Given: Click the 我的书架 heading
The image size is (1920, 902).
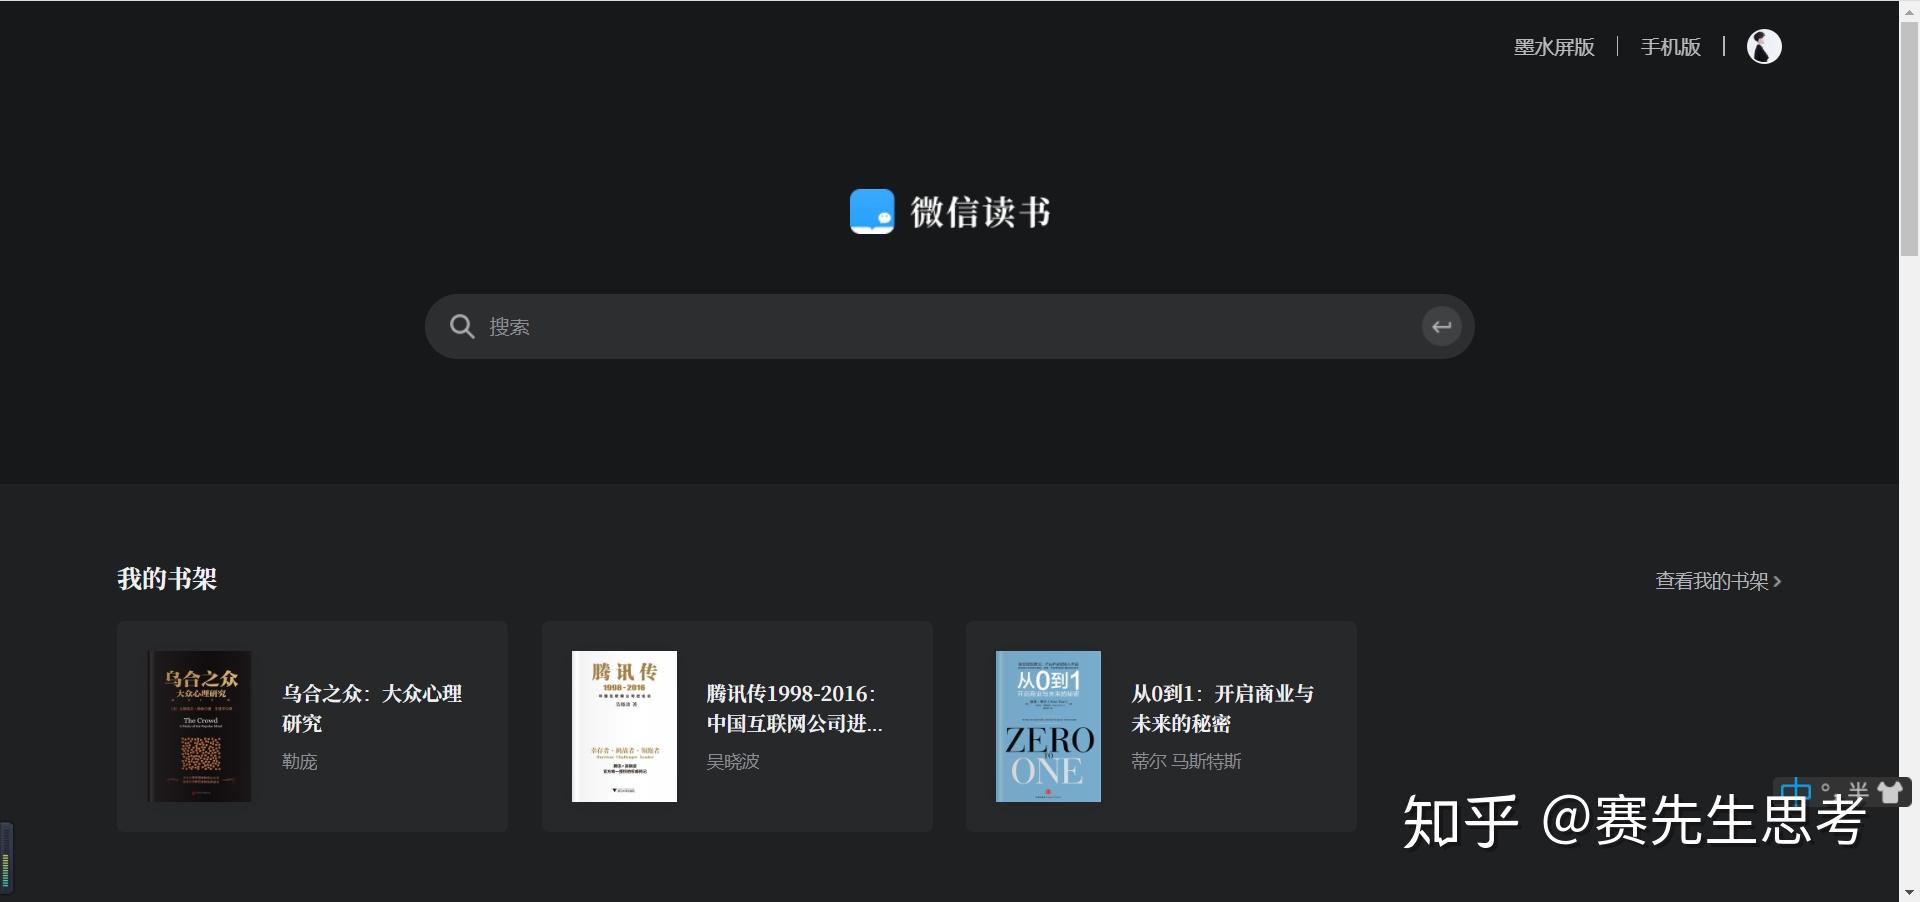Looking at the screenshot, I should (x=167, y=579).
